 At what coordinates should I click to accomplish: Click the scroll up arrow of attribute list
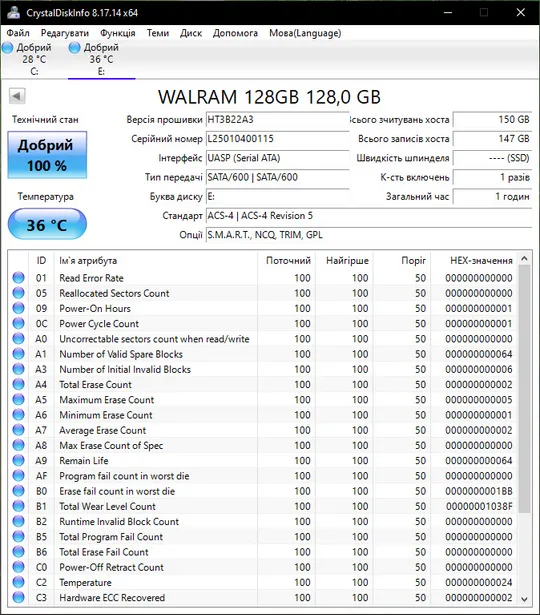pyautogui.click(x=524, y=258)
